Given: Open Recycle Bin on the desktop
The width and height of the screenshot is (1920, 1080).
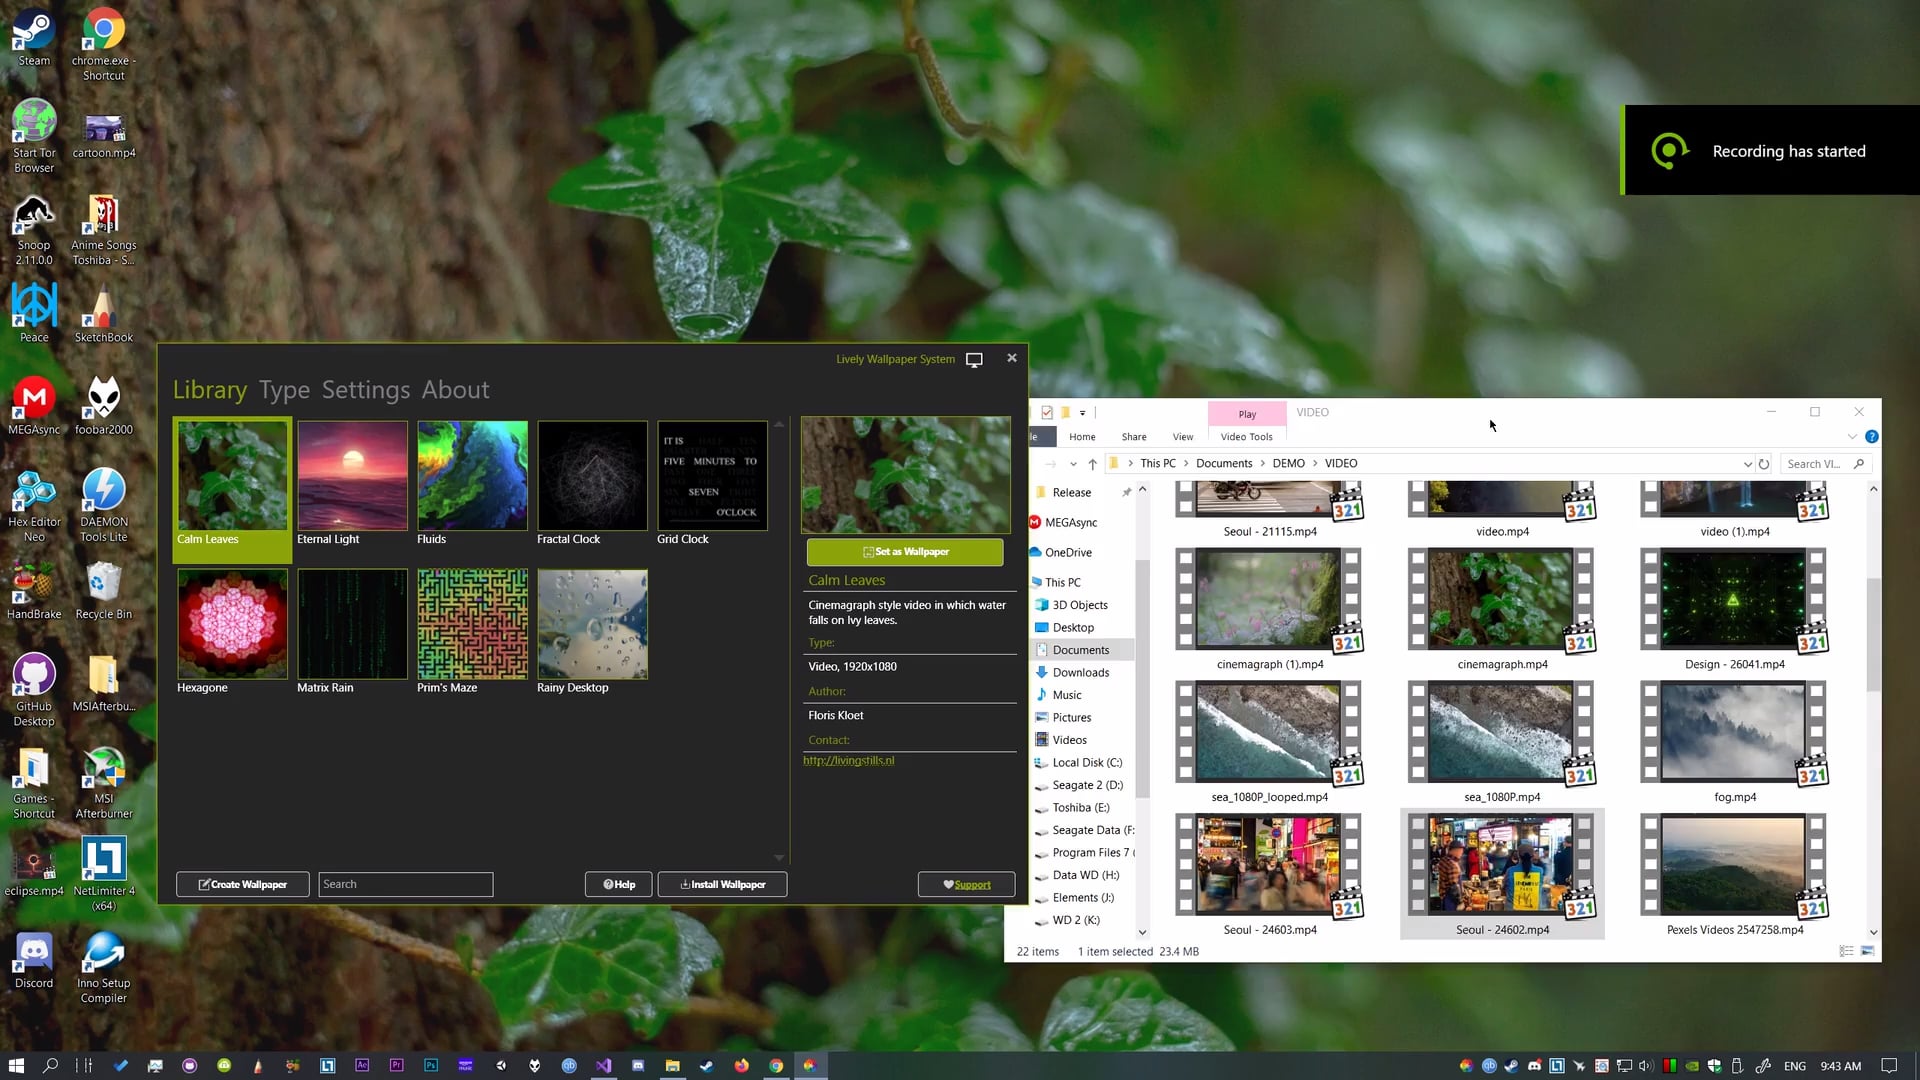Looking at the screenshot, I should point(104,592).
